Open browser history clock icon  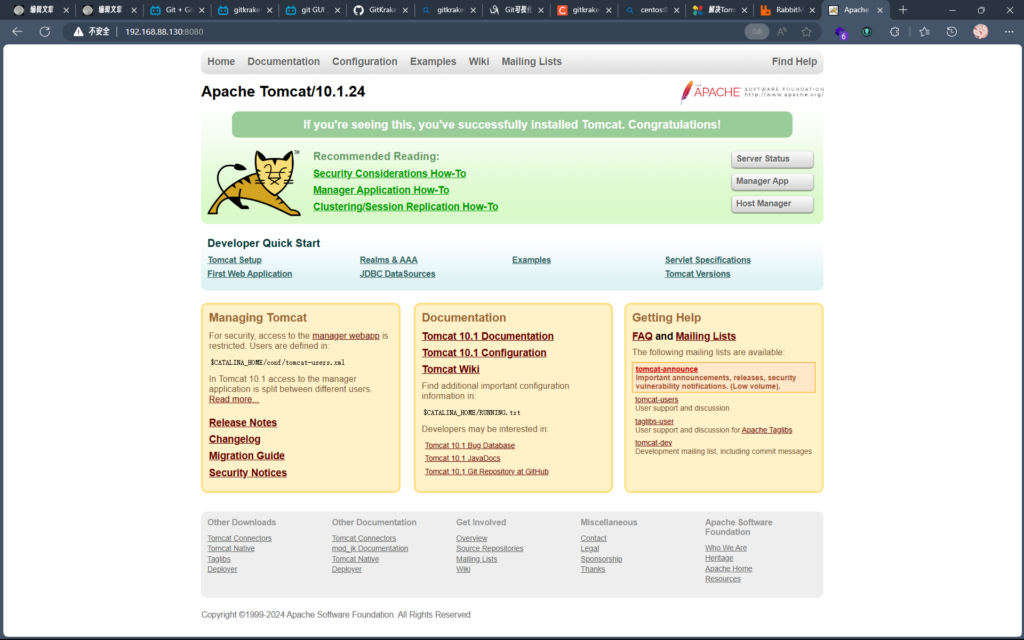click(x=952, y=31)
